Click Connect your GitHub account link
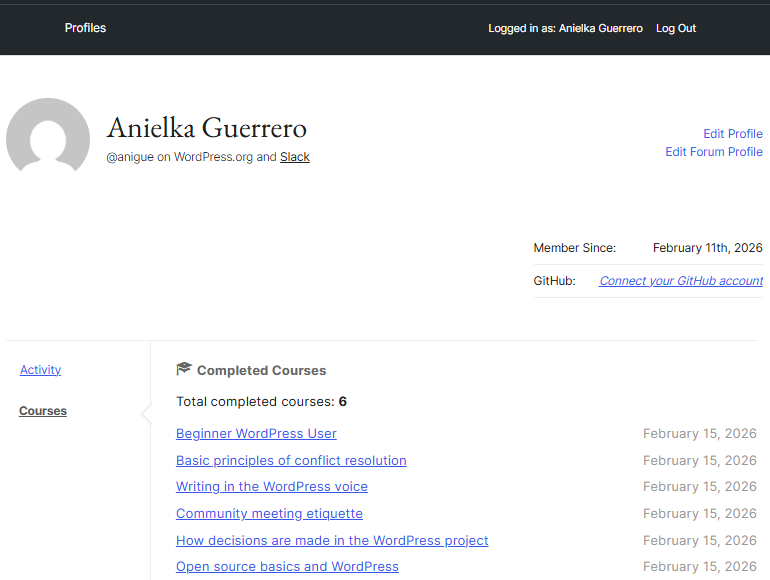The height and width of the screenshot is (580, 770). coord(681,280)
